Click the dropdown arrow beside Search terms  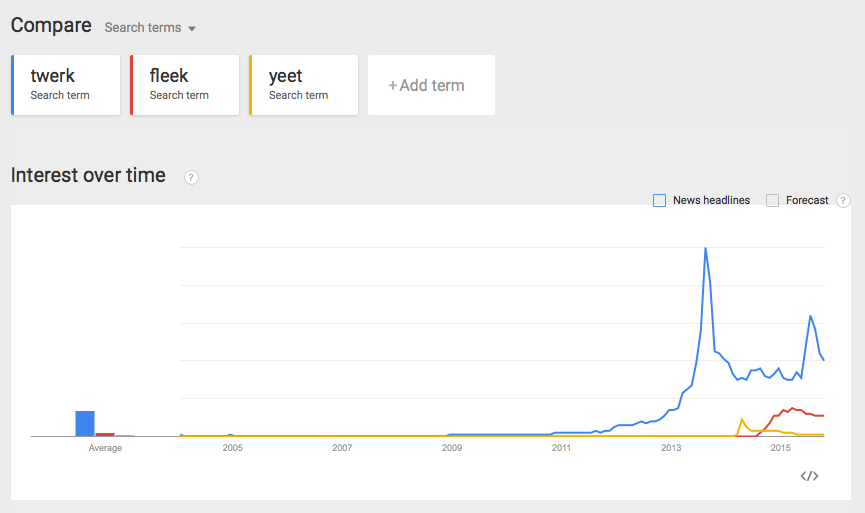(191, 29)
